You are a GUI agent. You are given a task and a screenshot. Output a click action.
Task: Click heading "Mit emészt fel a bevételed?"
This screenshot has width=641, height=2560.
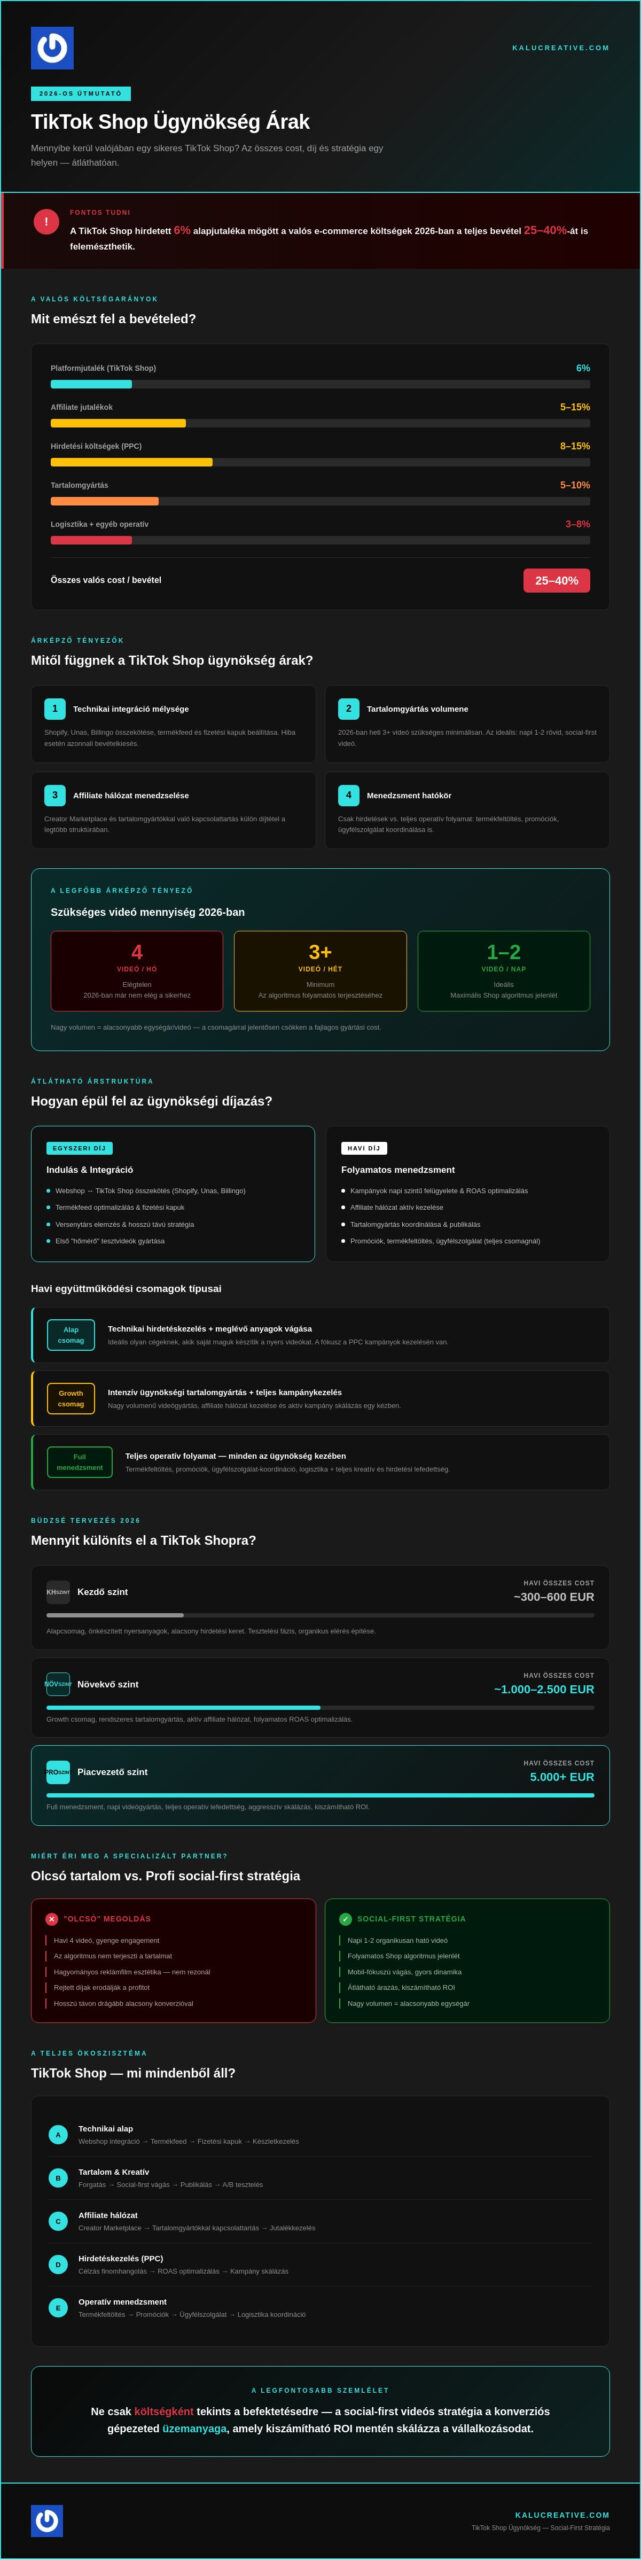(x=113, y=319)
